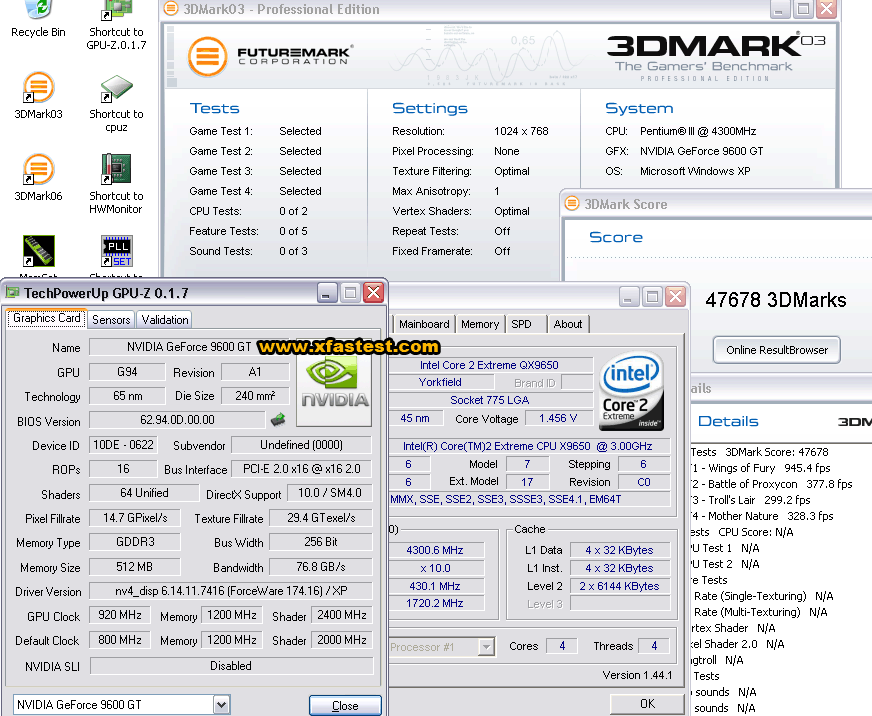Click the Threads count value 4
The width and height of the screenshot is (872, 716).
click(x=654, y=646)
